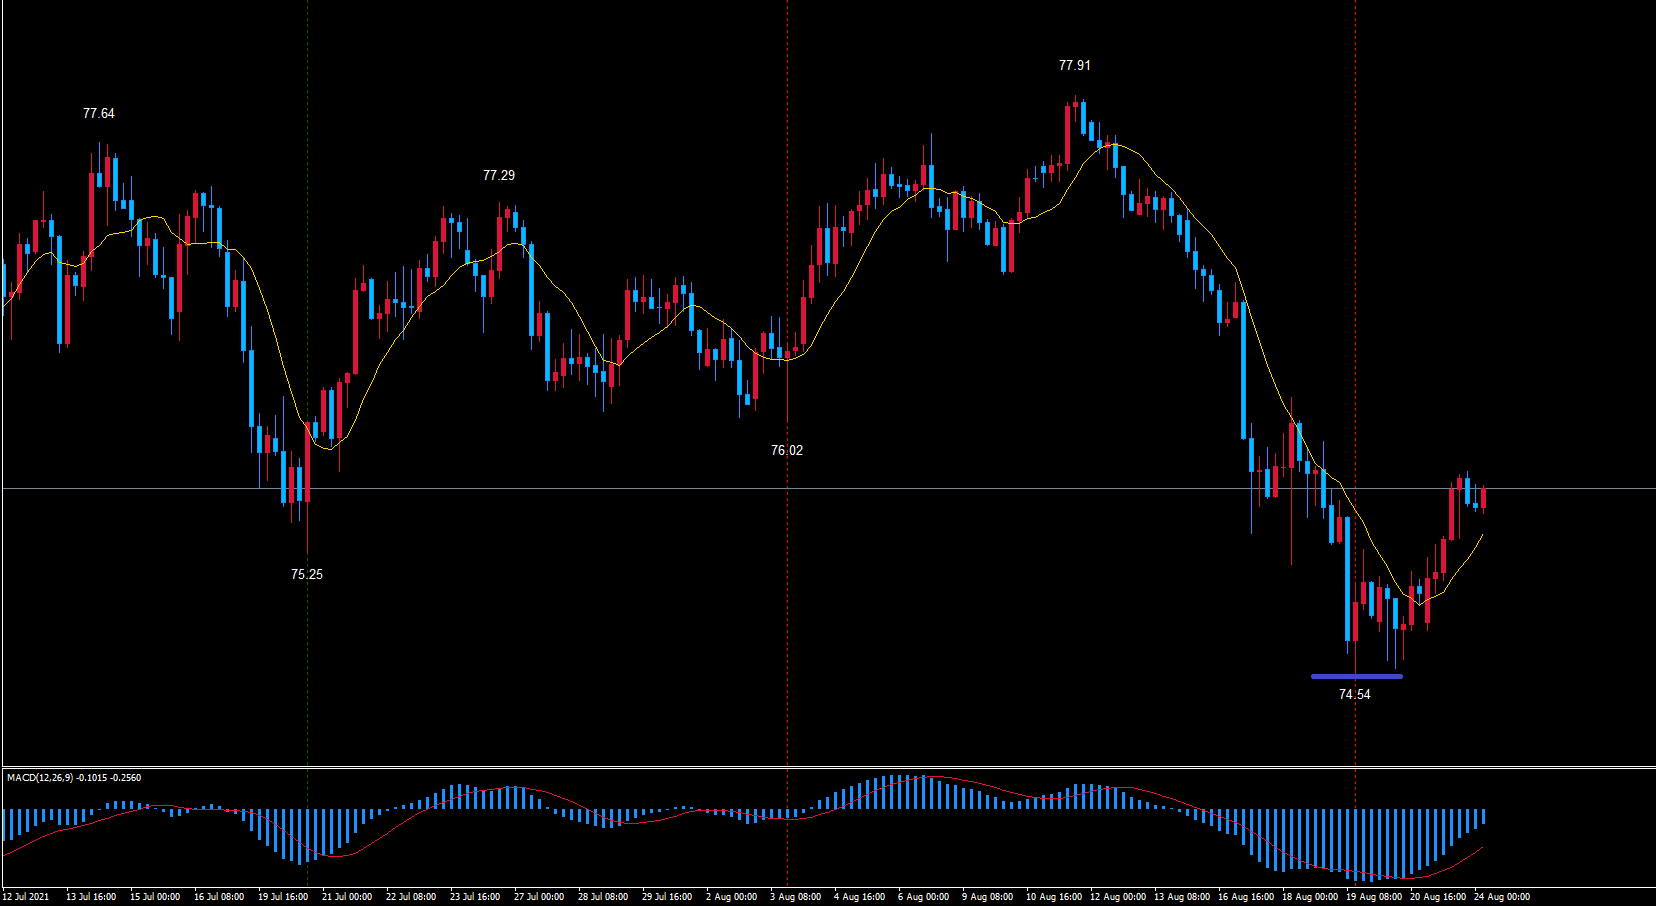1656x906 pixels.
Task: Click the 19 Aug 08:00 time label
Action: [x=1373, y=897]
